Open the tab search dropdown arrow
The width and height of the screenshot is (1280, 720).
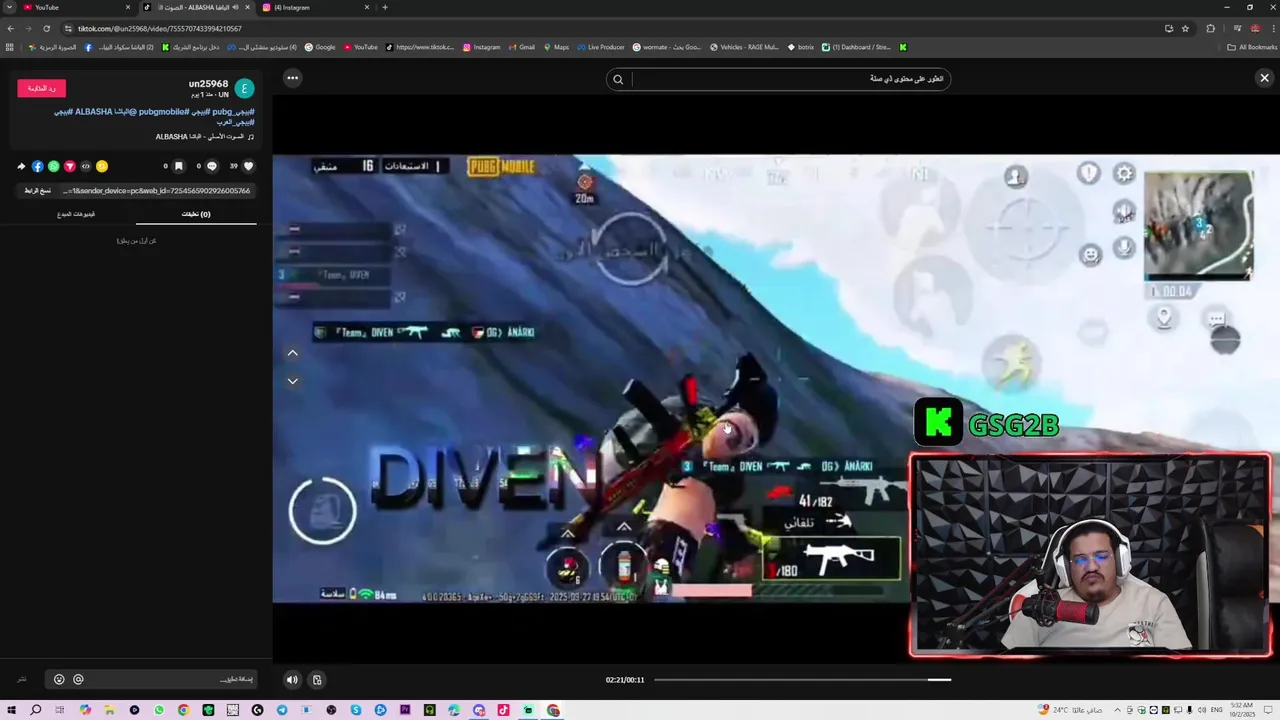coord(9,7)
